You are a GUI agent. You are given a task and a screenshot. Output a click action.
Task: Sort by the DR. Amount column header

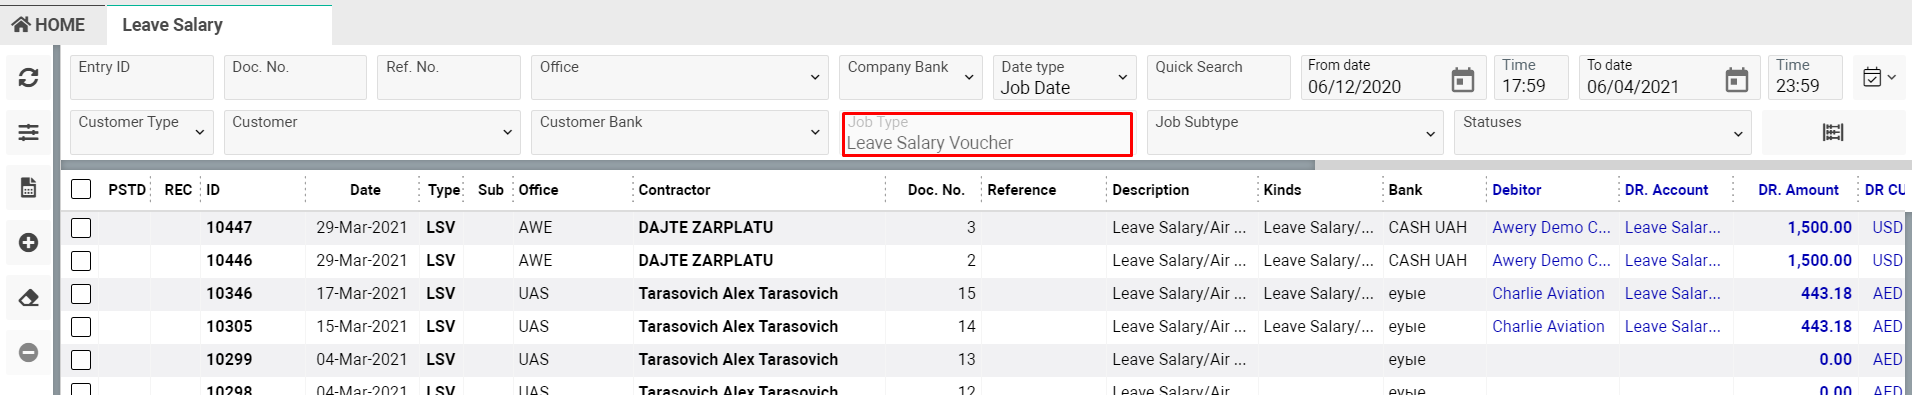[x=1798, y=189]
